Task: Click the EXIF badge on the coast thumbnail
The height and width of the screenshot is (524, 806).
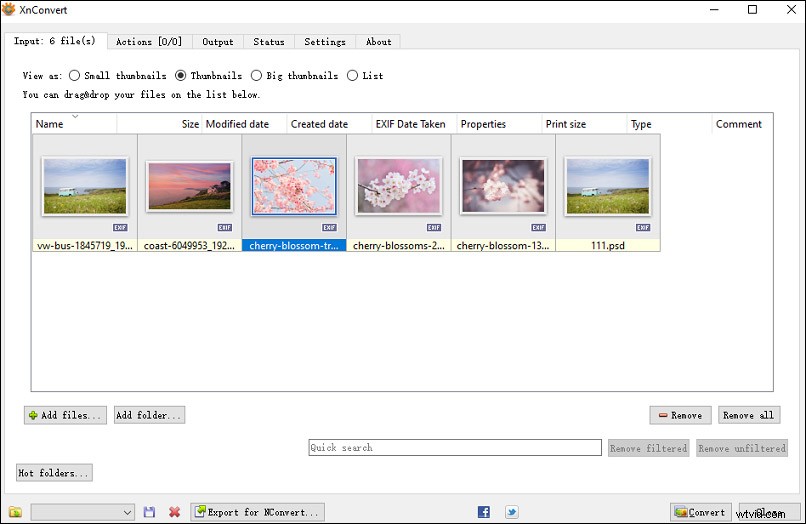Action: click(225, 227)
